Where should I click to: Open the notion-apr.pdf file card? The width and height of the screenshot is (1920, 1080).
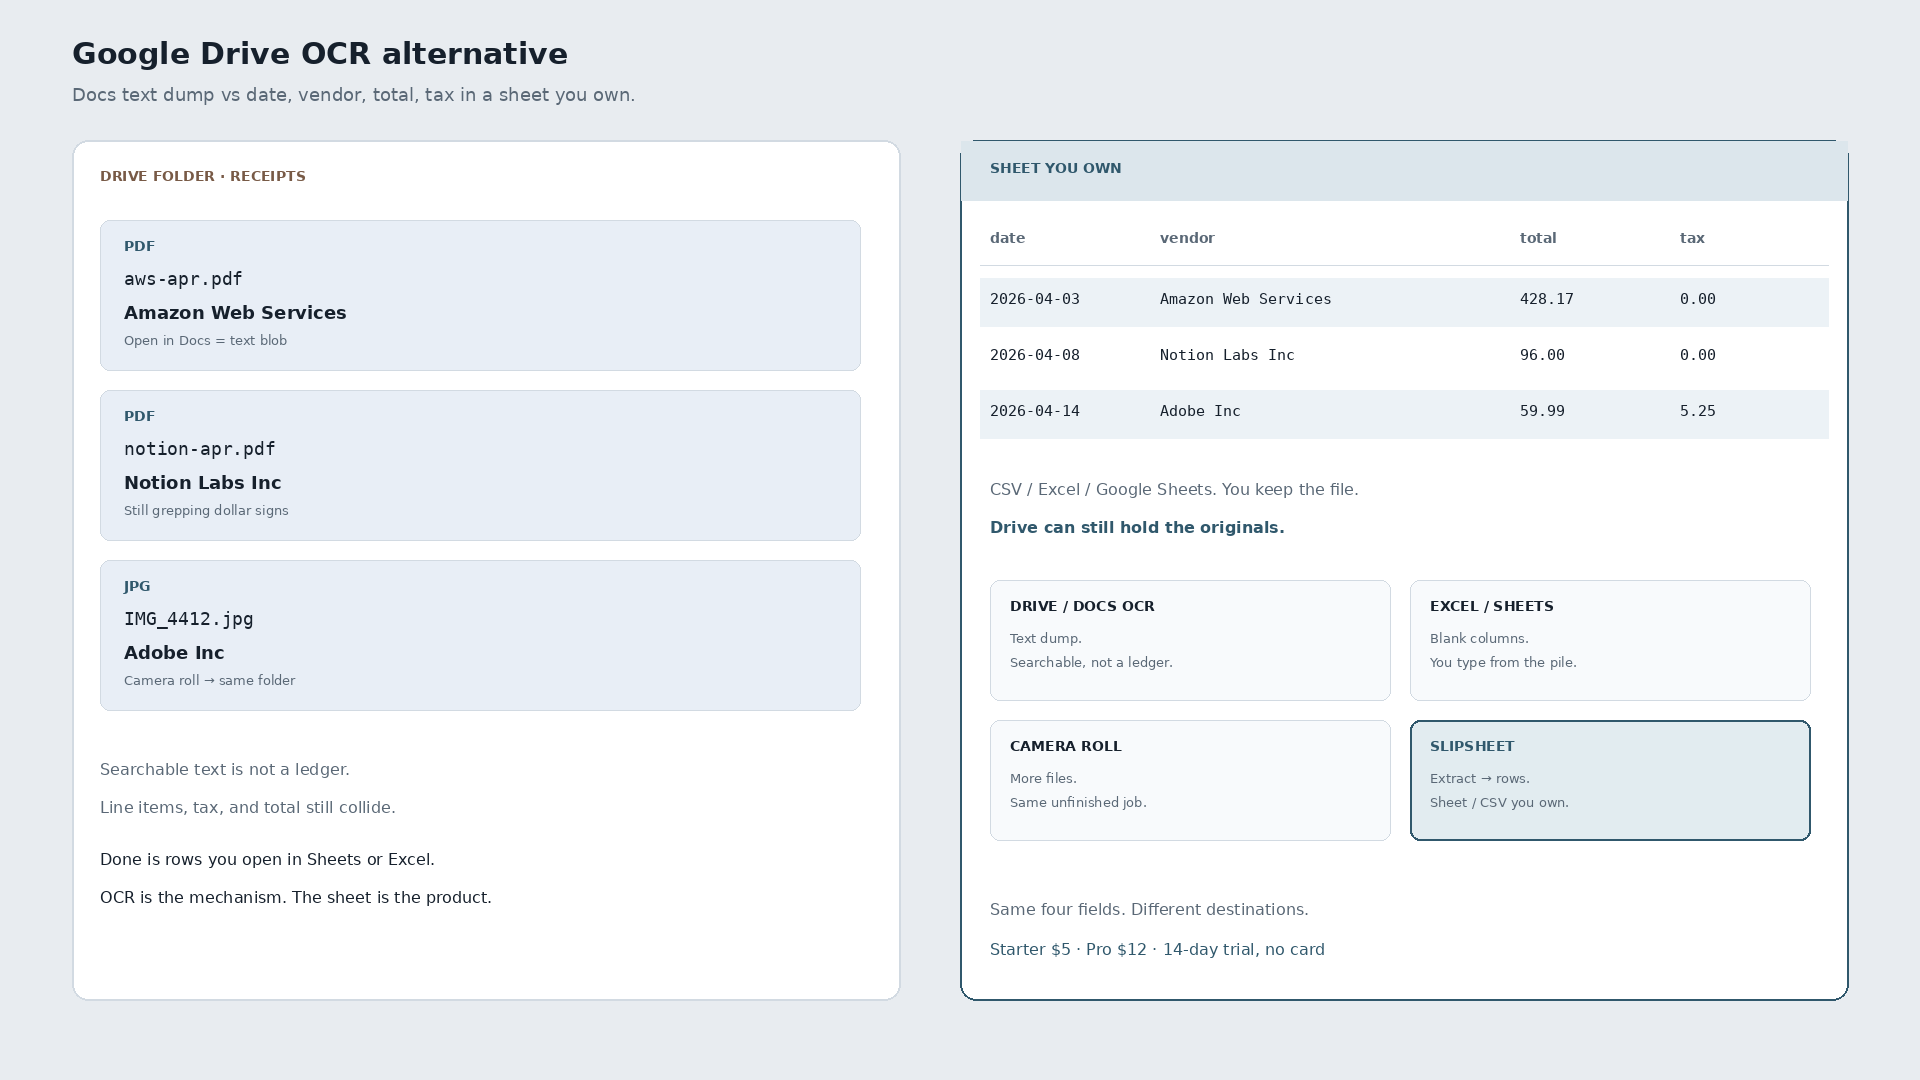(x=480, y=466)
